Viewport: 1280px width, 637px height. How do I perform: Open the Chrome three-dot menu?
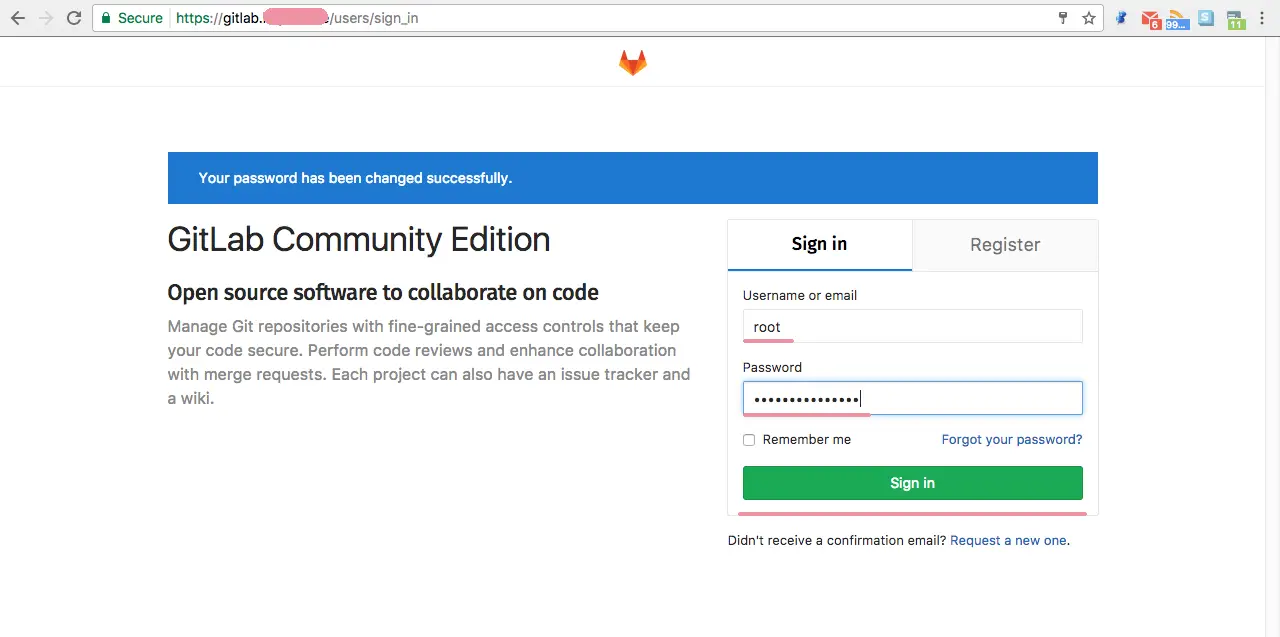(1263, 18)
